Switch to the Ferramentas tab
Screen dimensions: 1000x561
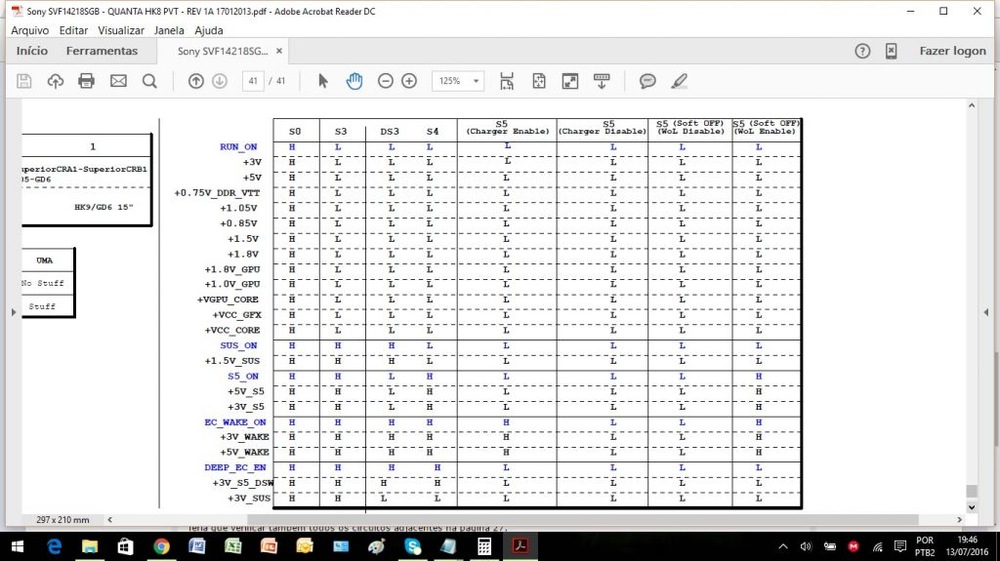[x=102, y=51]
